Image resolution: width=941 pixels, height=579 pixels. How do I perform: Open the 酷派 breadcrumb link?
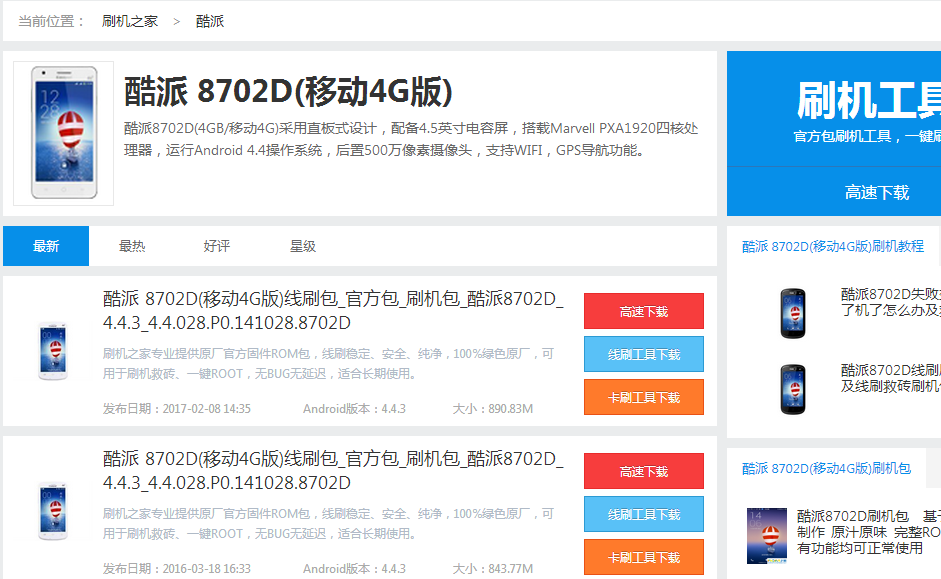coord(209,21)
